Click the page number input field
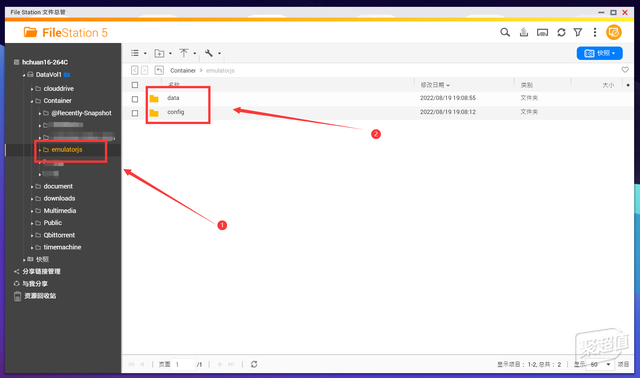The width and height of the screenshot is (640, 378). (183, 364)
